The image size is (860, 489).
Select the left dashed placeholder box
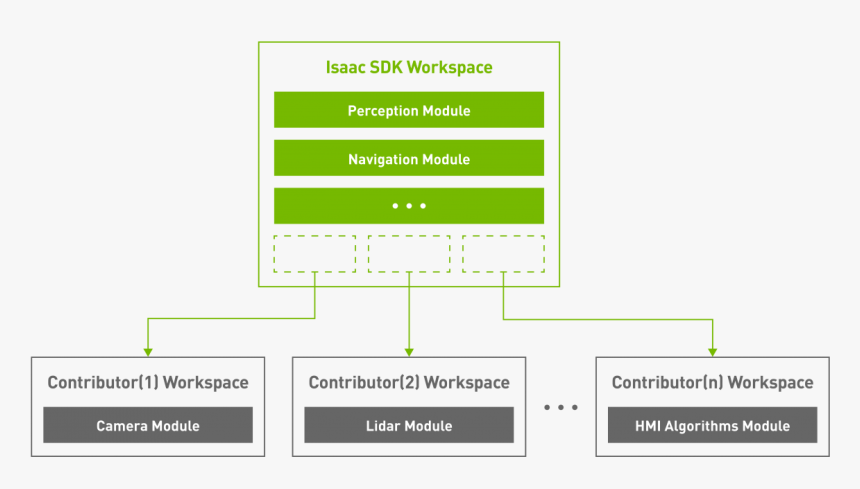click(315, 254)
